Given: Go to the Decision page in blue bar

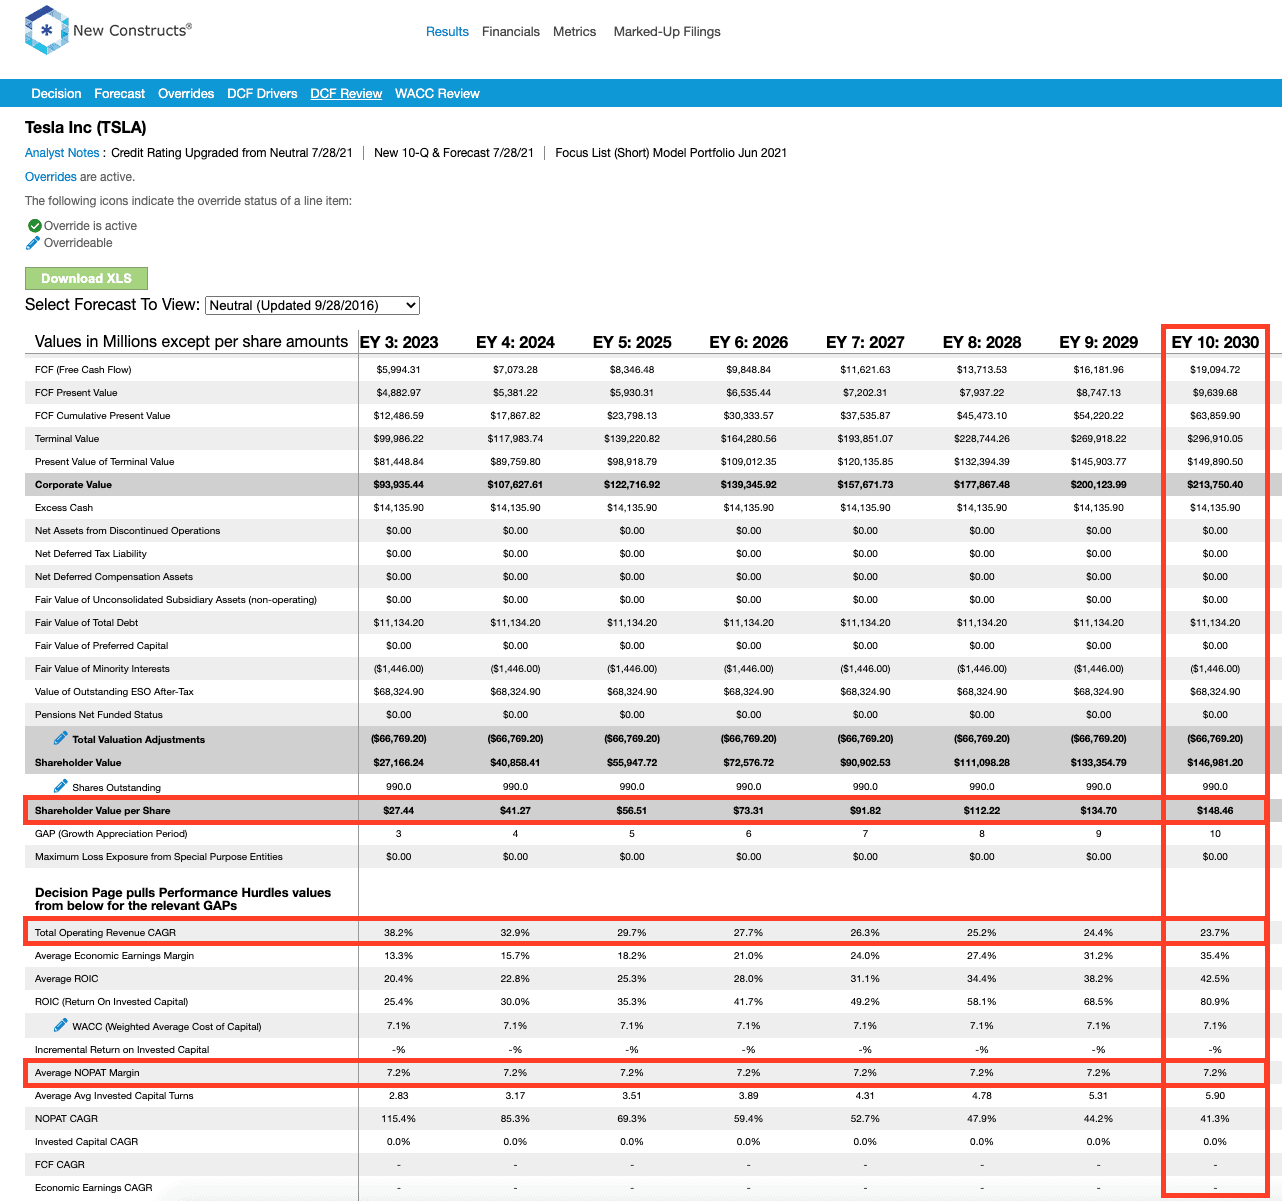Looking at the screenshot, I should pyautogui.click(x=56, y=94).
